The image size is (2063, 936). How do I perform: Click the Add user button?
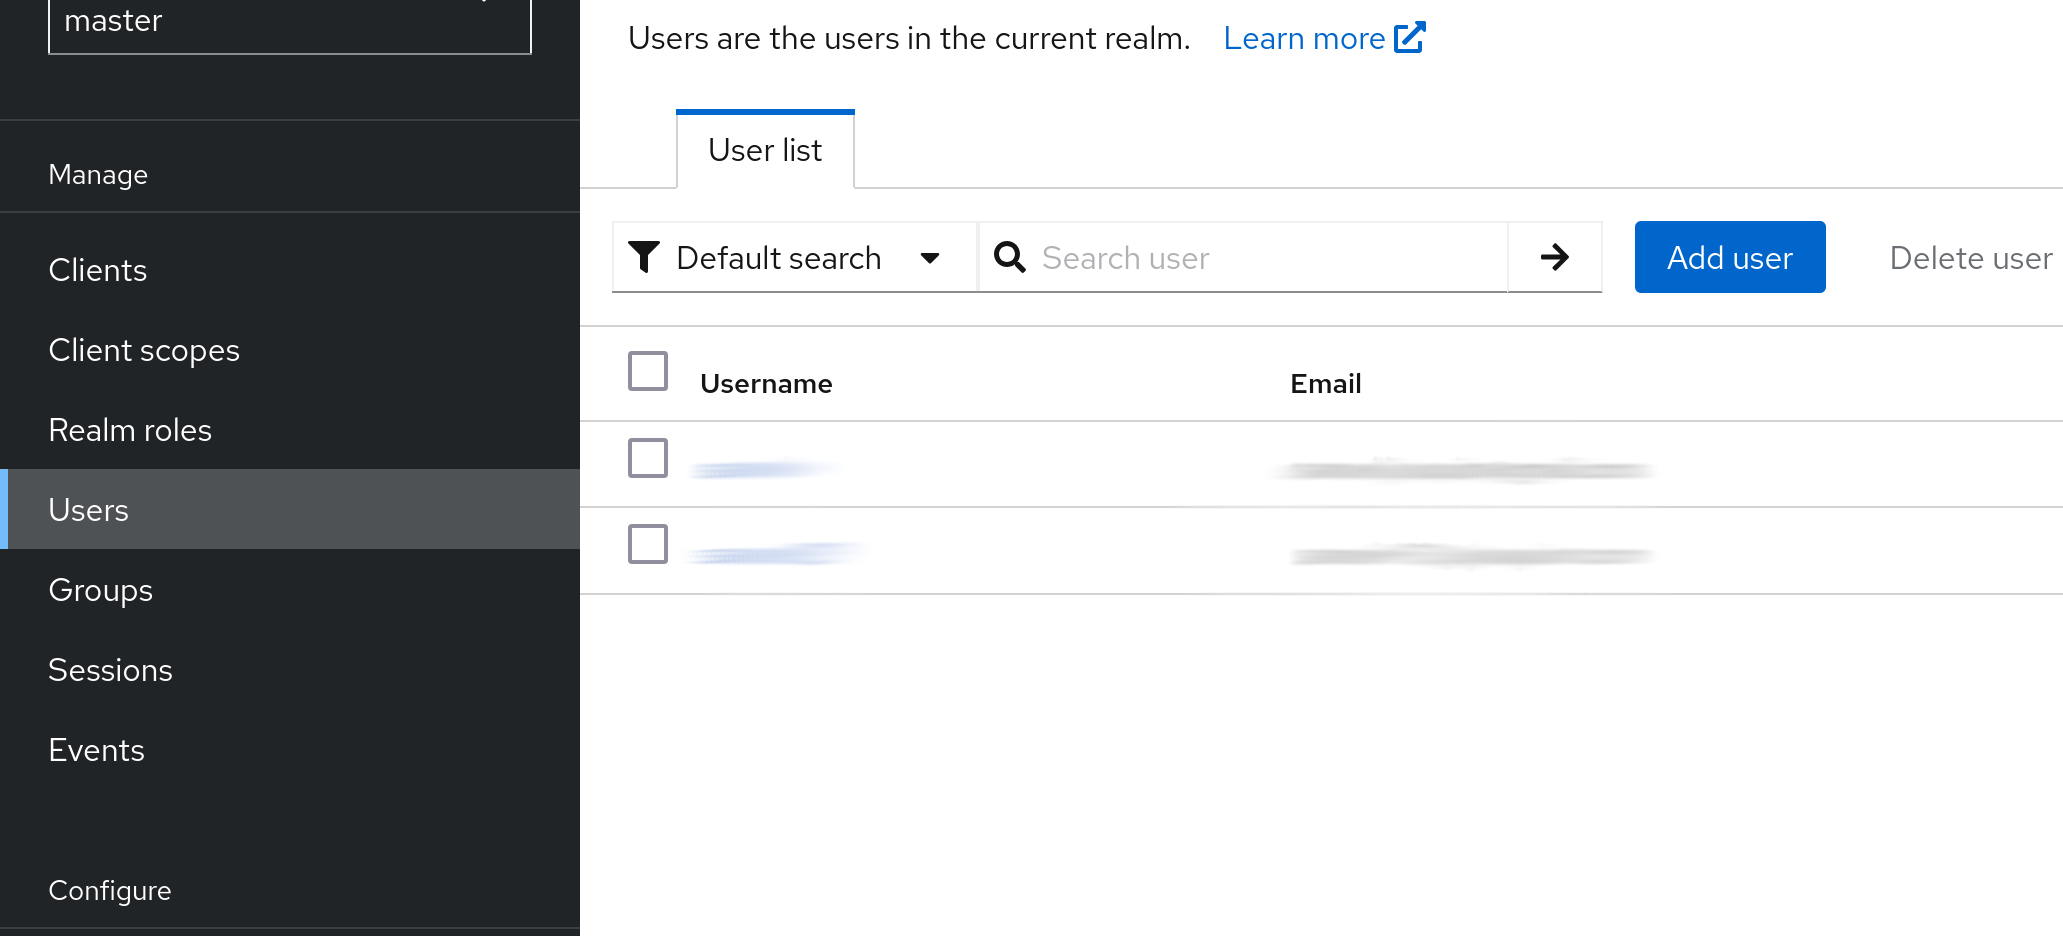(x=1729, y=257)
